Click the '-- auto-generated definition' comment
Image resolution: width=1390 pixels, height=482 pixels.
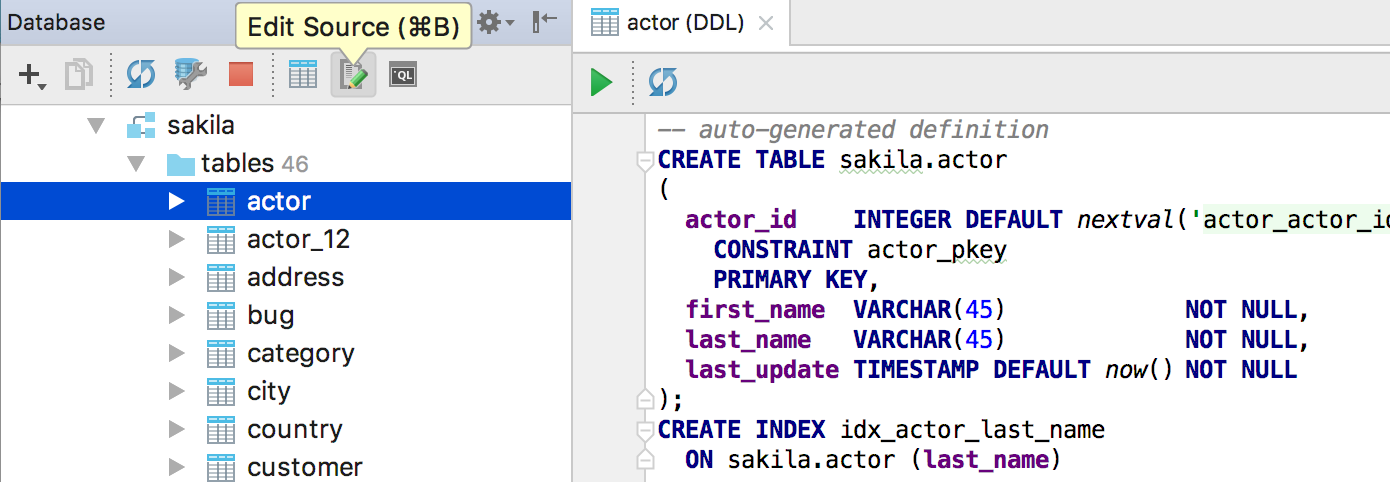[x=853, y=130]
